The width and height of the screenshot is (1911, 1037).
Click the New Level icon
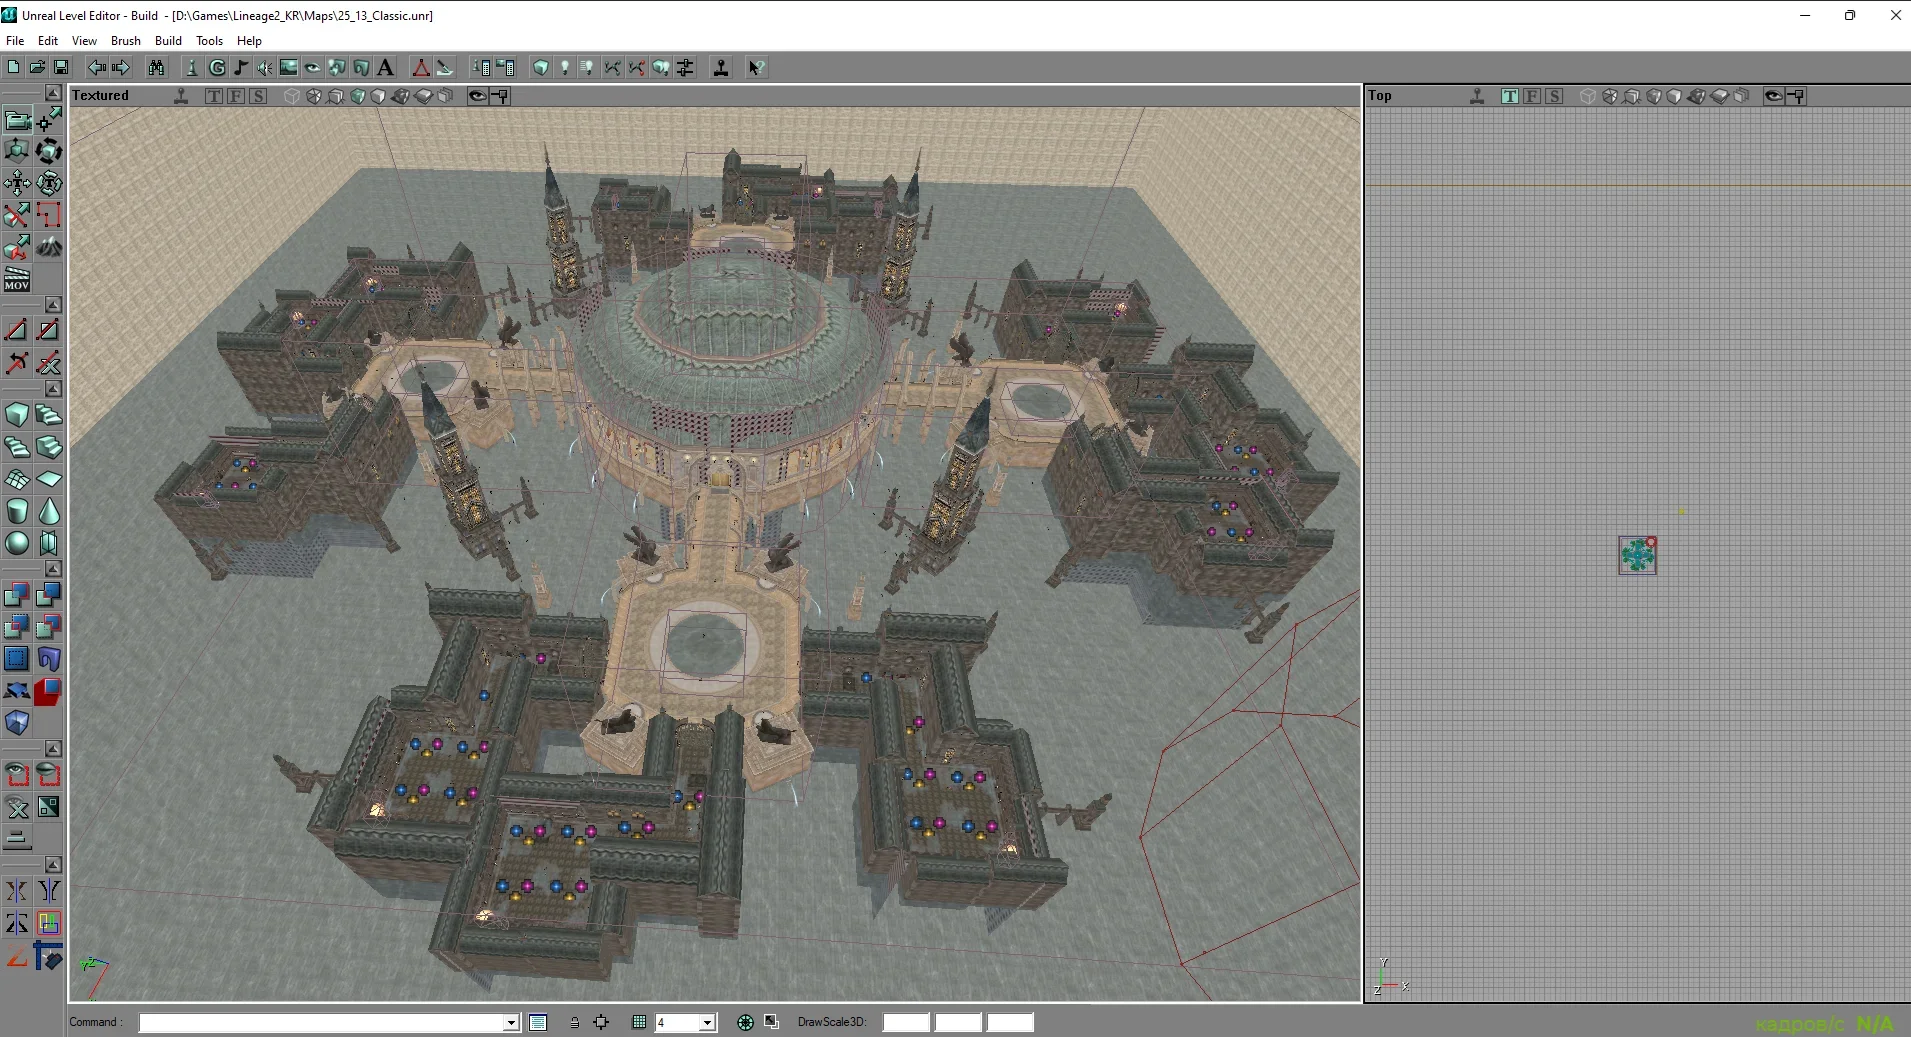point(13,67)
